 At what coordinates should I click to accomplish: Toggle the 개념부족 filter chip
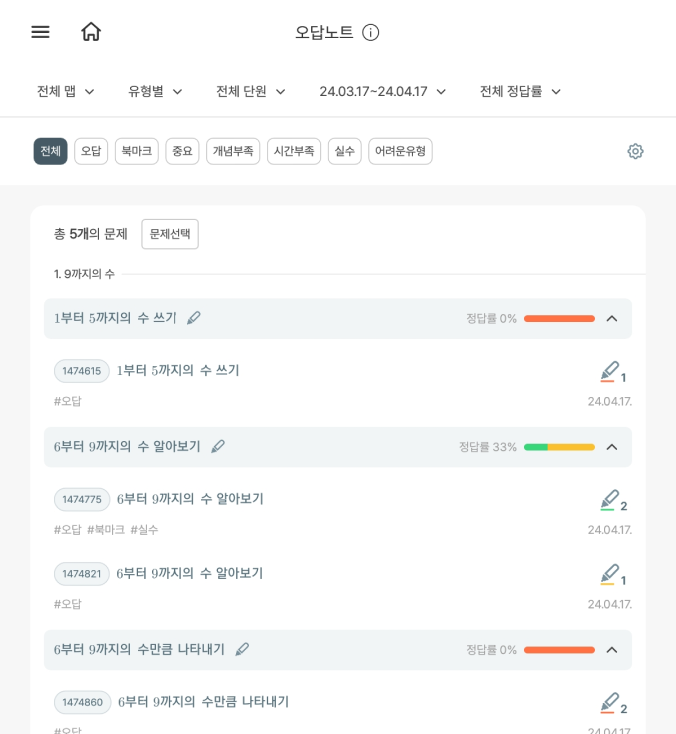point(233,151)
